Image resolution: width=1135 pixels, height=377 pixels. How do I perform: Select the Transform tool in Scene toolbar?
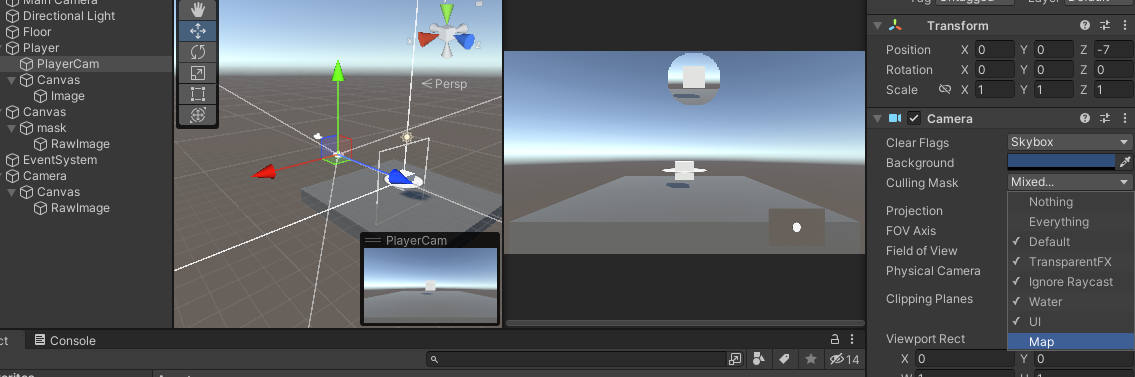point(198,114)
